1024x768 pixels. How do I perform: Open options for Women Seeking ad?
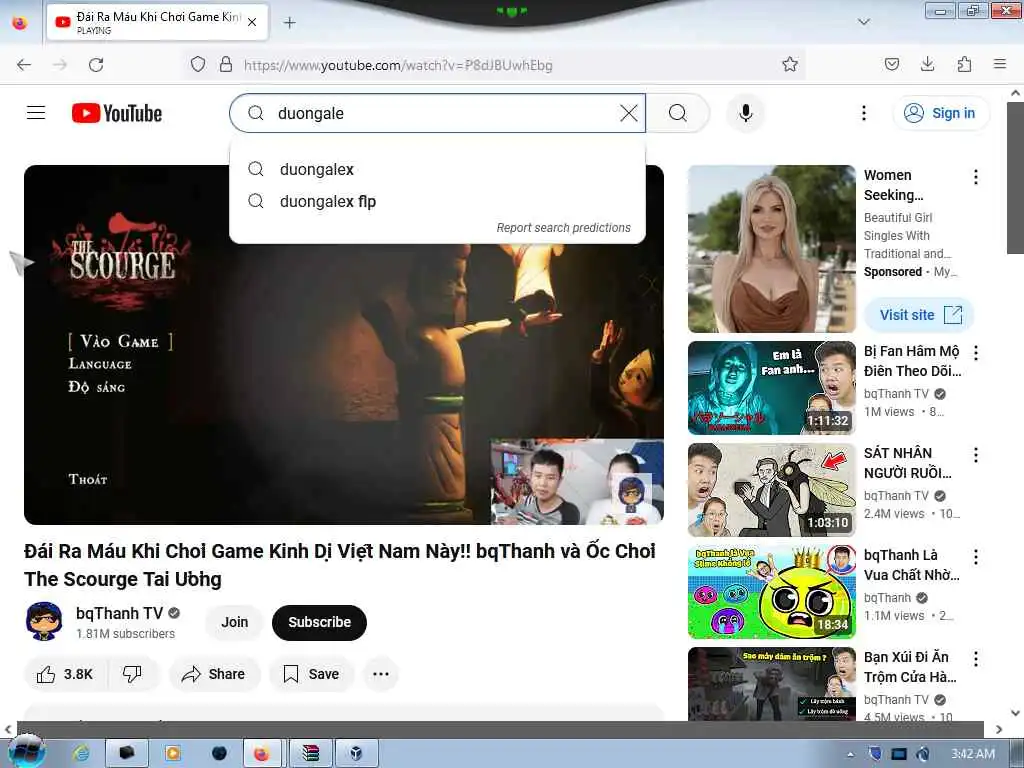point(975,177)
